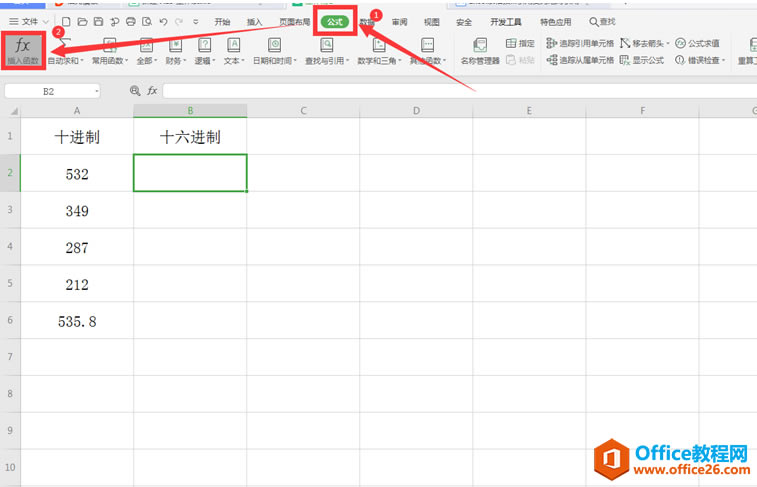Select column C header
Screen dimensions: 757x487
click(x=303, y=111)
